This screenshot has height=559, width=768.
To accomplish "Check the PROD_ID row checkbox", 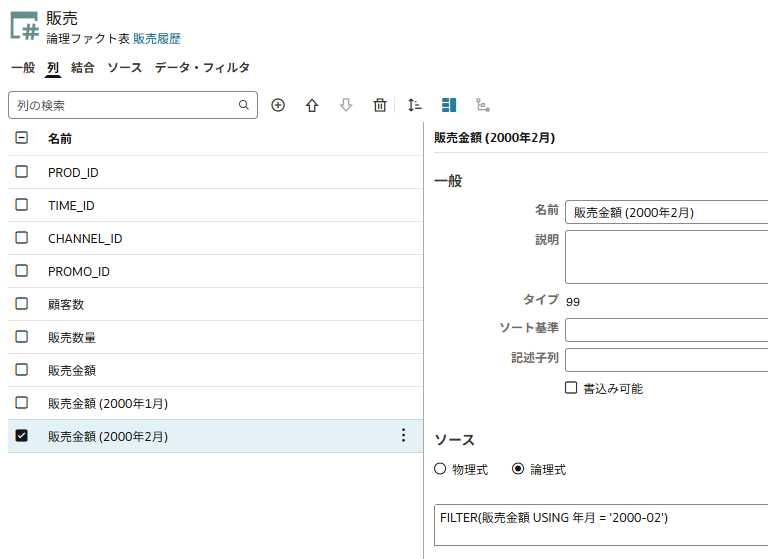I will point(22,171).
